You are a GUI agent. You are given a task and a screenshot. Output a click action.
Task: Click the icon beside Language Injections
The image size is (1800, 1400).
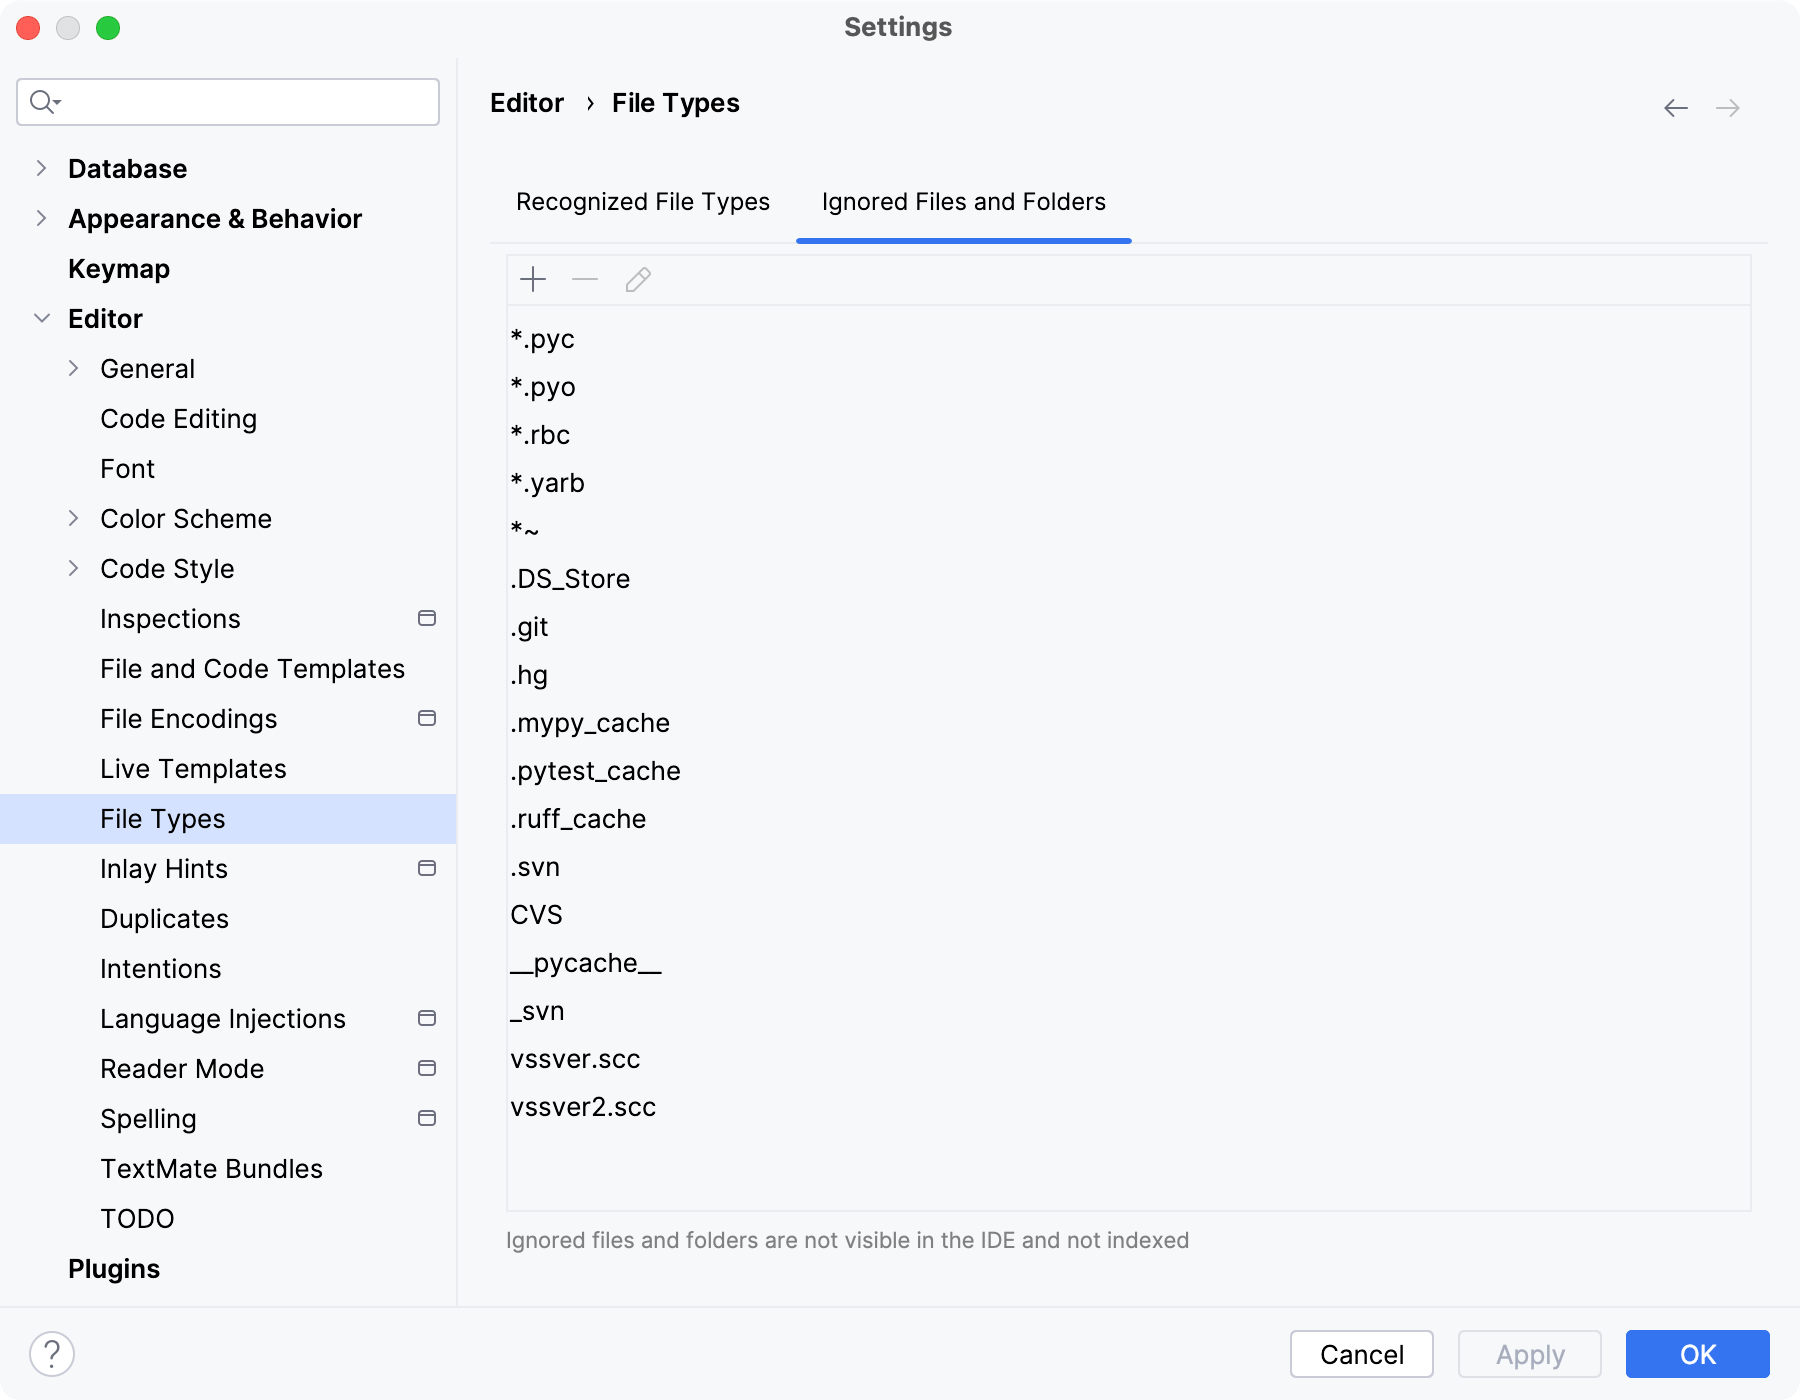coord(427,1018)
